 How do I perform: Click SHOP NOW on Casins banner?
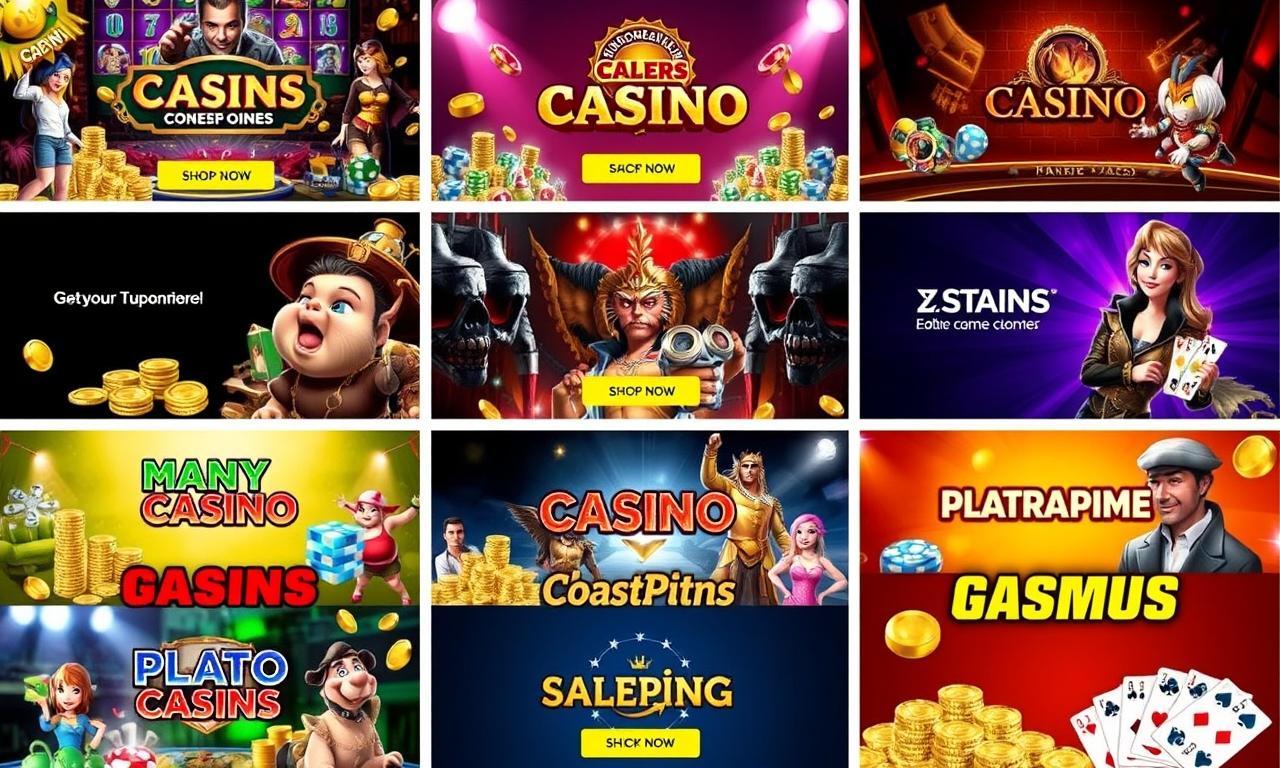click(x=215, y=176)
